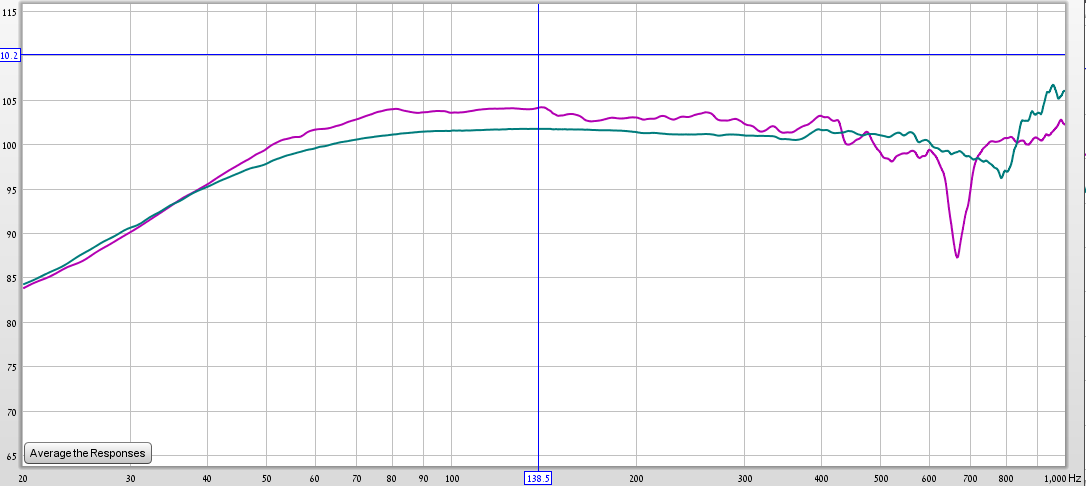Click the 200 label on frequency axis
The width and height of the screenshot is (1086, 486).
(637, 478)
